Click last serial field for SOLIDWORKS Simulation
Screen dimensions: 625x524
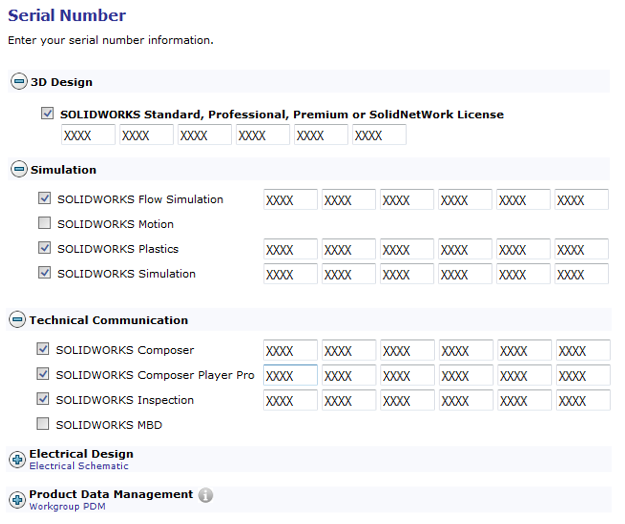(x=581, y=274)
